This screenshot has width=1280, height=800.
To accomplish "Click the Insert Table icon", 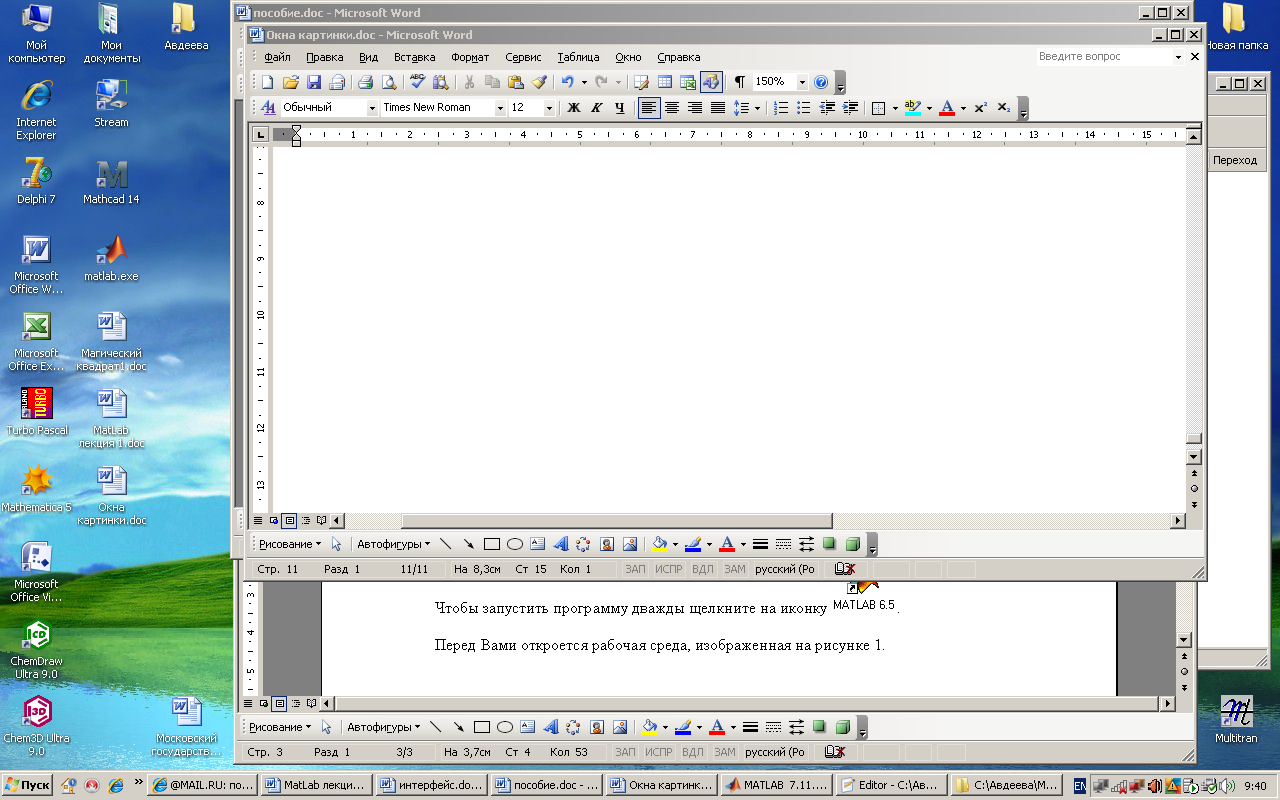I will coord(664,82).
